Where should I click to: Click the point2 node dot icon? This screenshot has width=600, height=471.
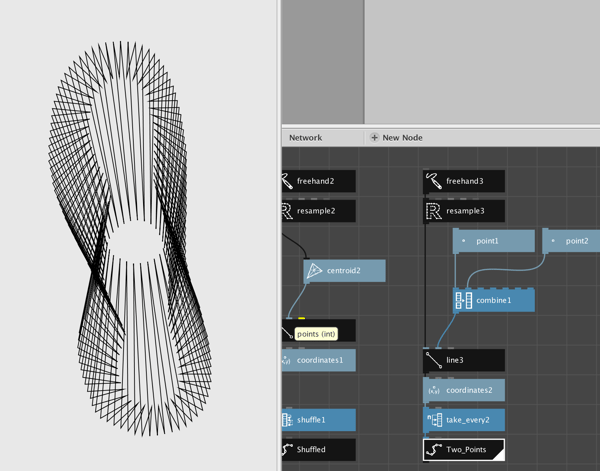point(553,241)
